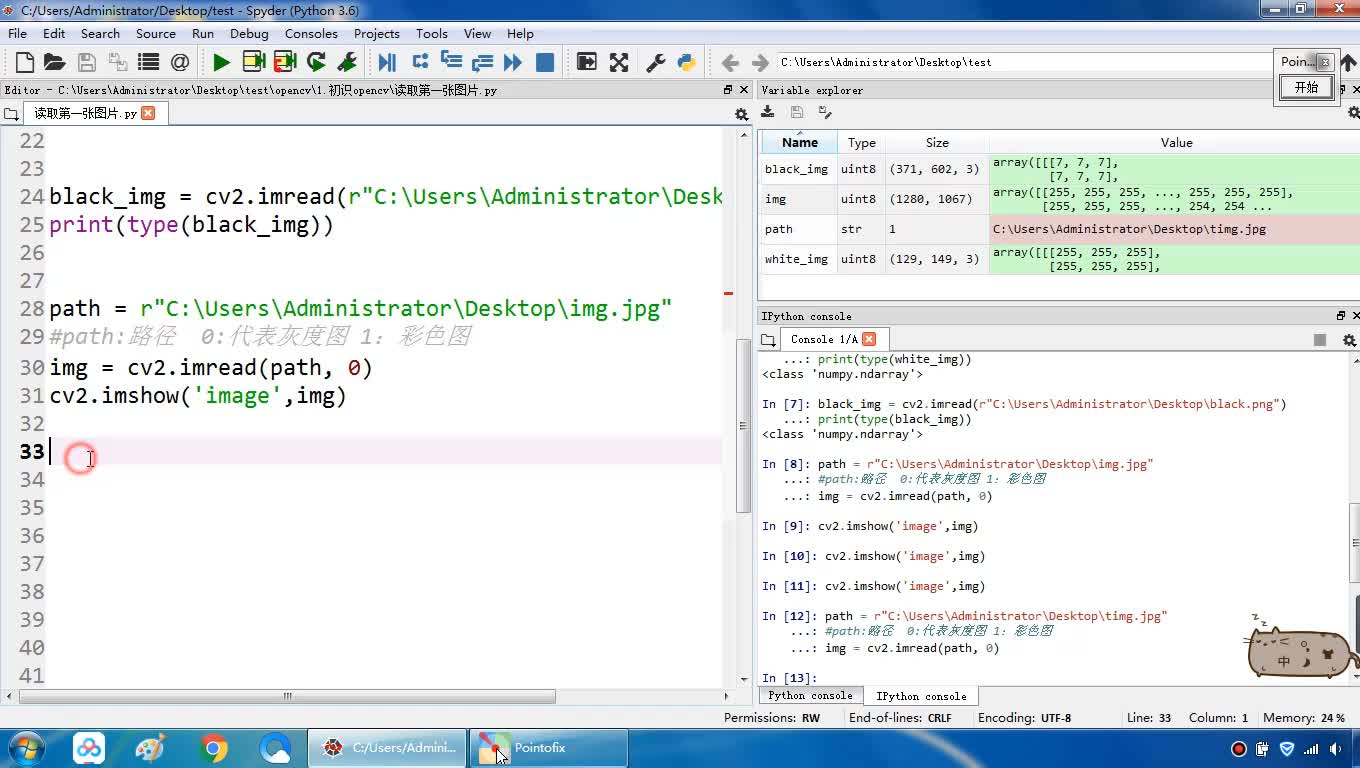Close the 读取第一张图片.py editor tab
This screenshot has height=768, width=1360.
(x=148, y=113)
